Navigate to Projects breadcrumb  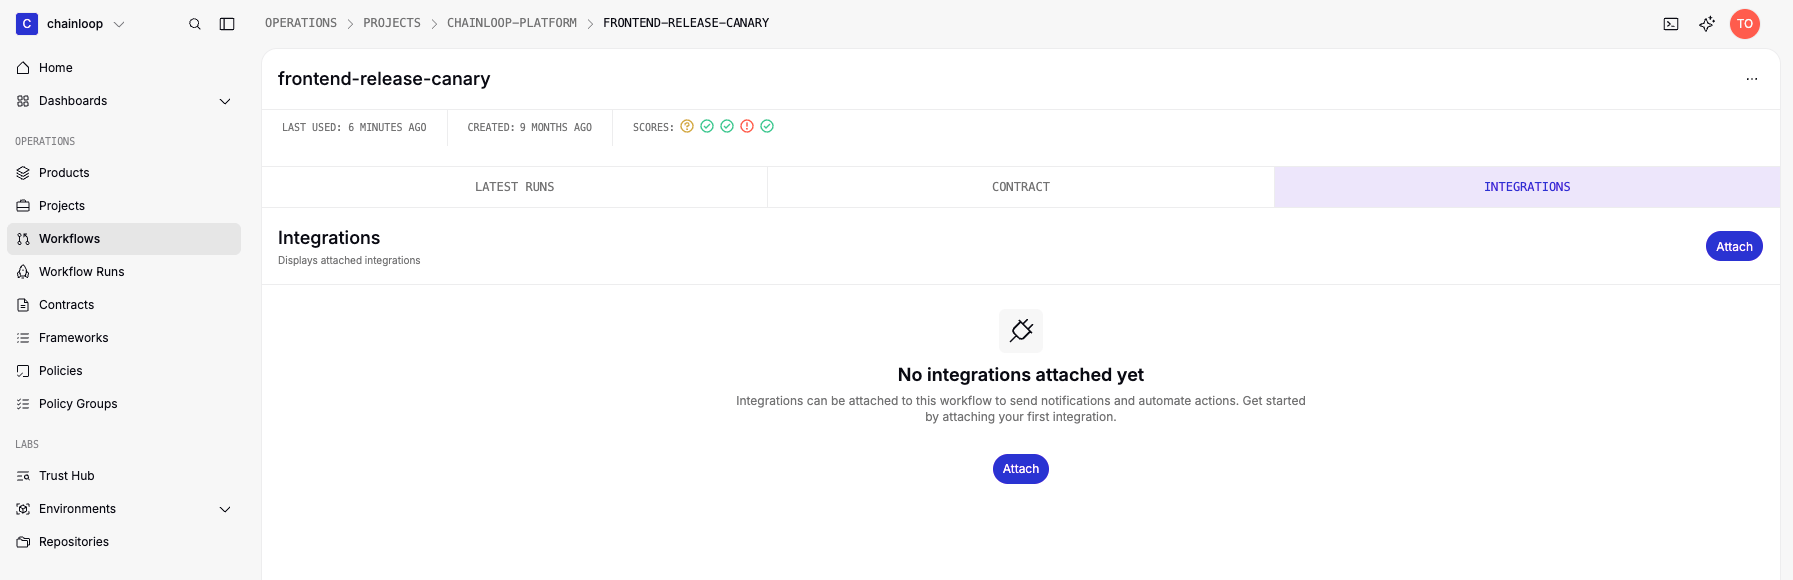tap(392, 23)
